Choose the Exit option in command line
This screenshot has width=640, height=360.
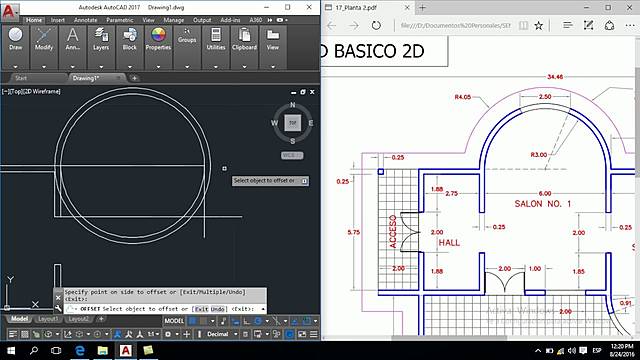[201, 309]
